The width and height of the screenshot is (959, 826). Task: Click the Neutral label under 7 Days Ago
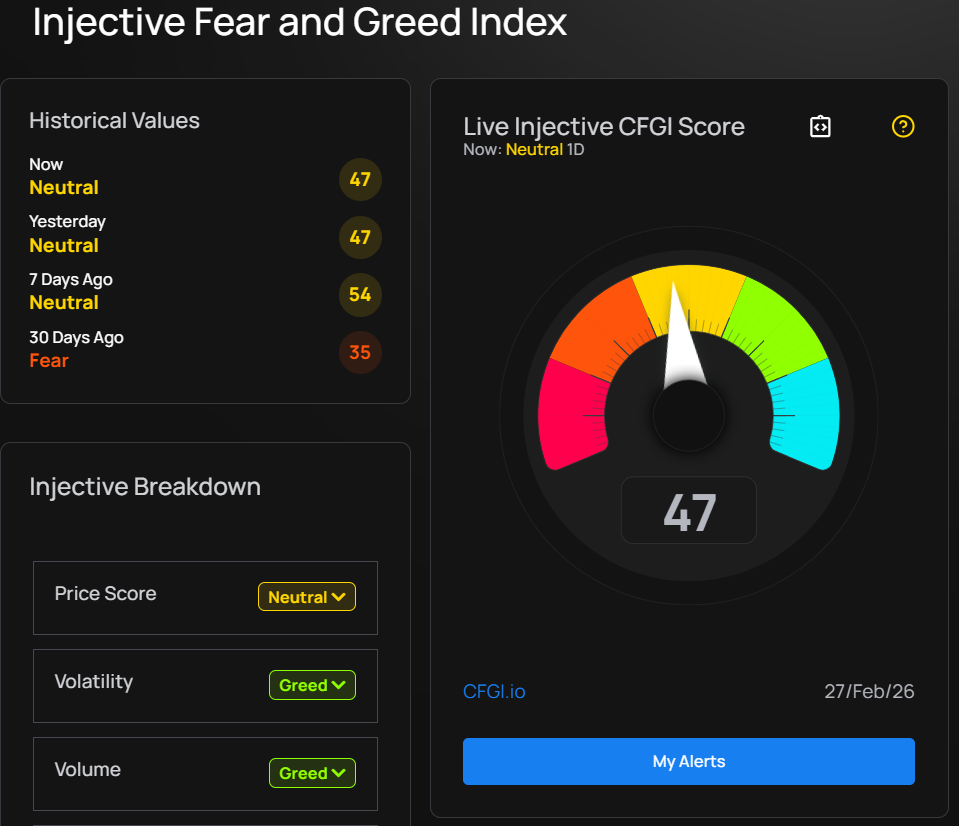(64, 303)
